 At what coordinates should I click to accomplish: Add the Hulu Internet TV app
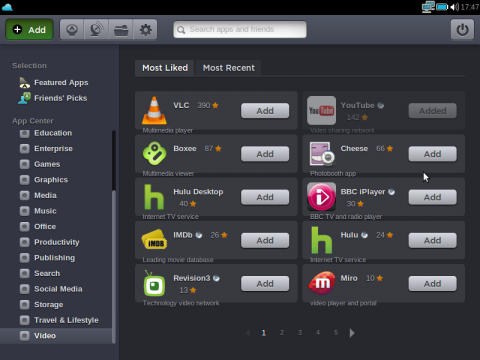[433, 240]
